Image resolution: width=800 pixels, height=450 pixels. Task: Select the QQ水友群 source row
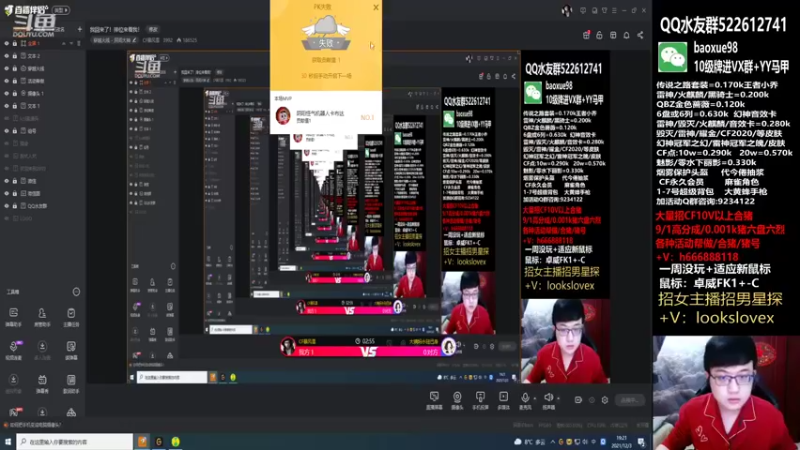42,206
